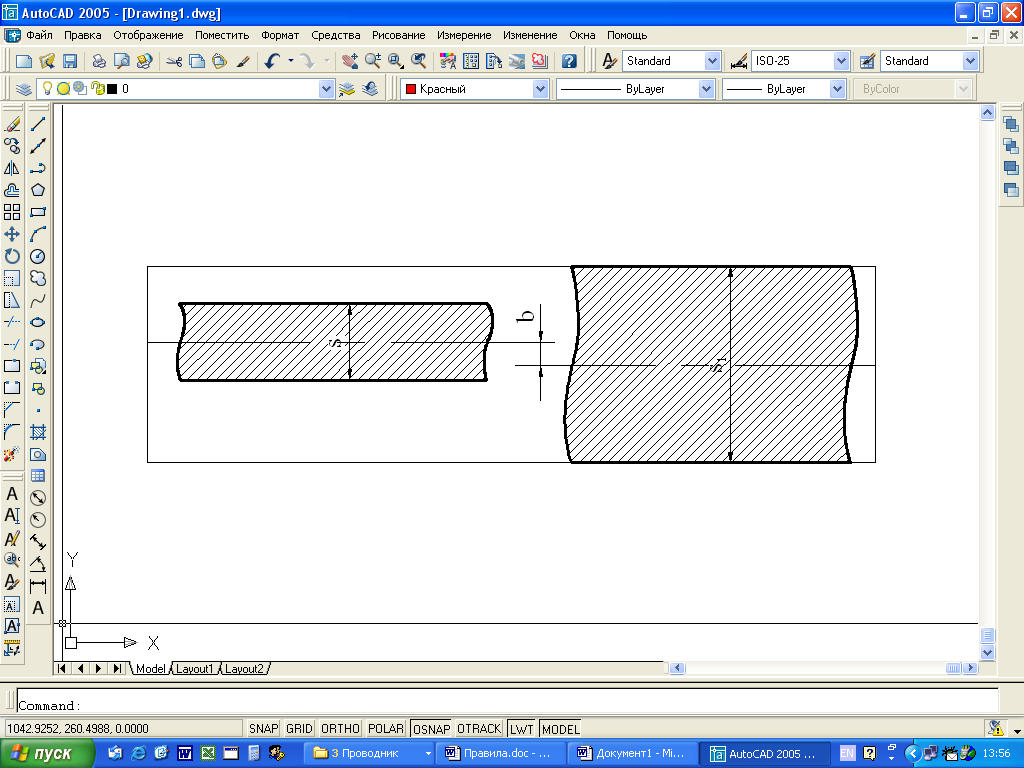Choose the Move modify tool
1024x768 pixels.
12,234
